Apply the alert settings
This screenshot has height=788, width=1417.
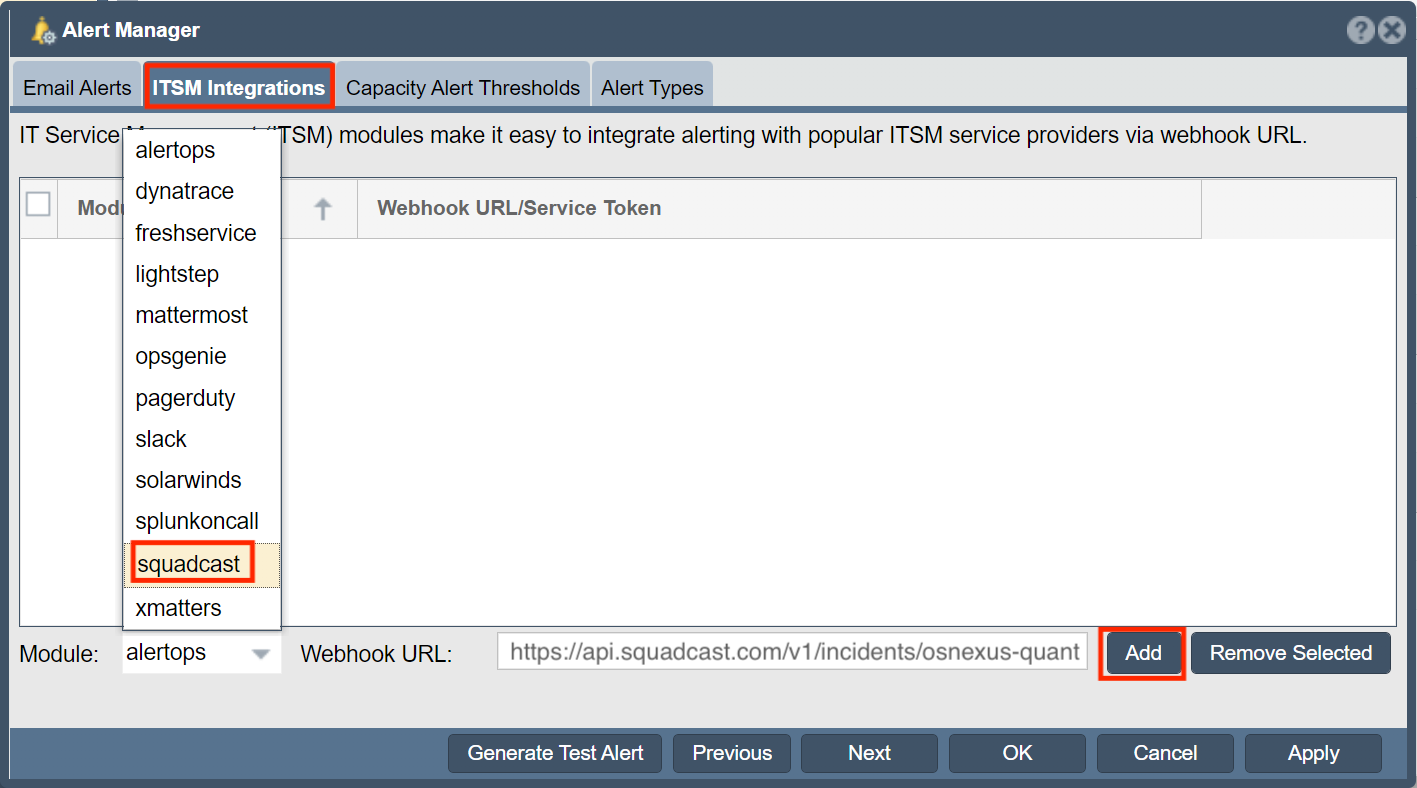pos(1313,753)
